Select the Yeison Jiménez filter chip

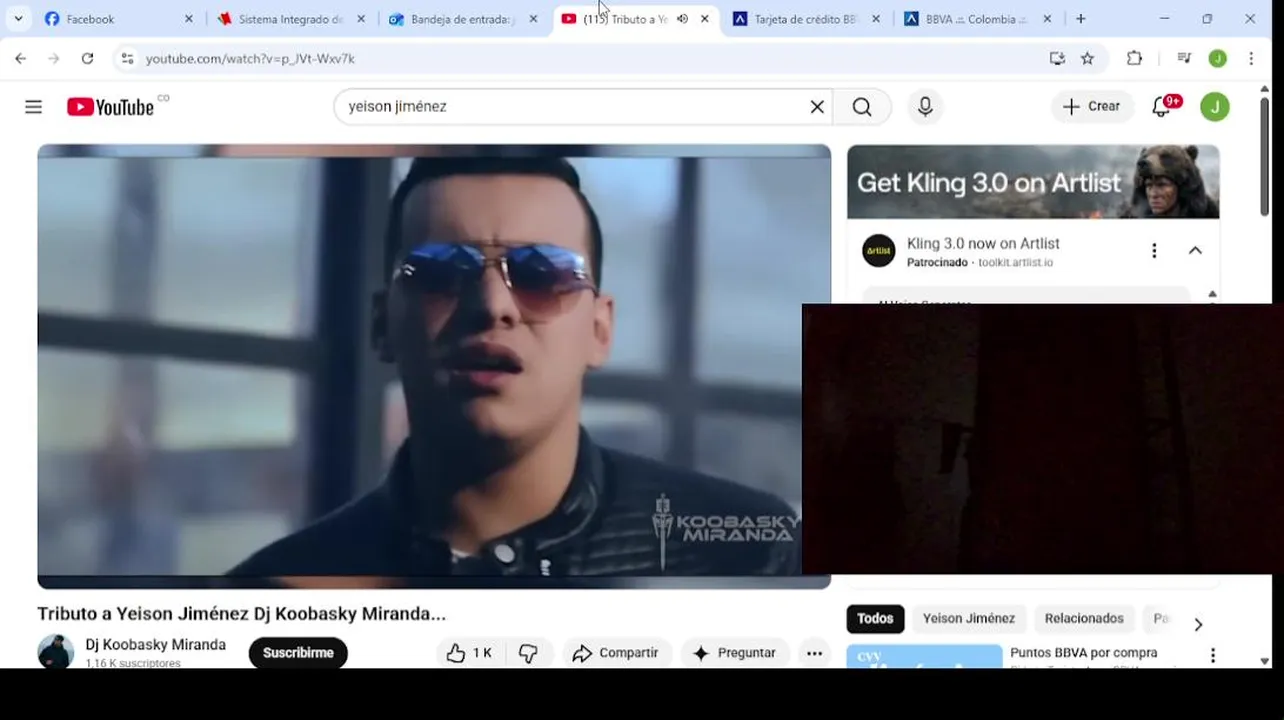[x=969, y=618]
